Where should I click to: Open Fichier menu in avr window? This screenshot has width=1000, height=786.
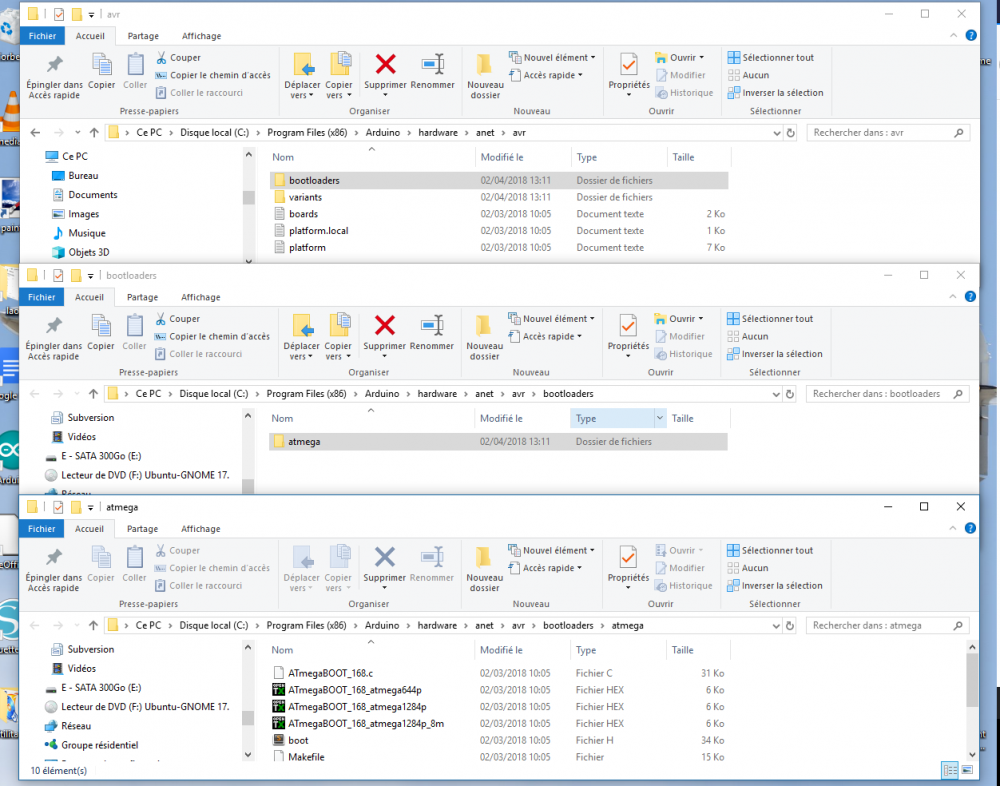42,36
